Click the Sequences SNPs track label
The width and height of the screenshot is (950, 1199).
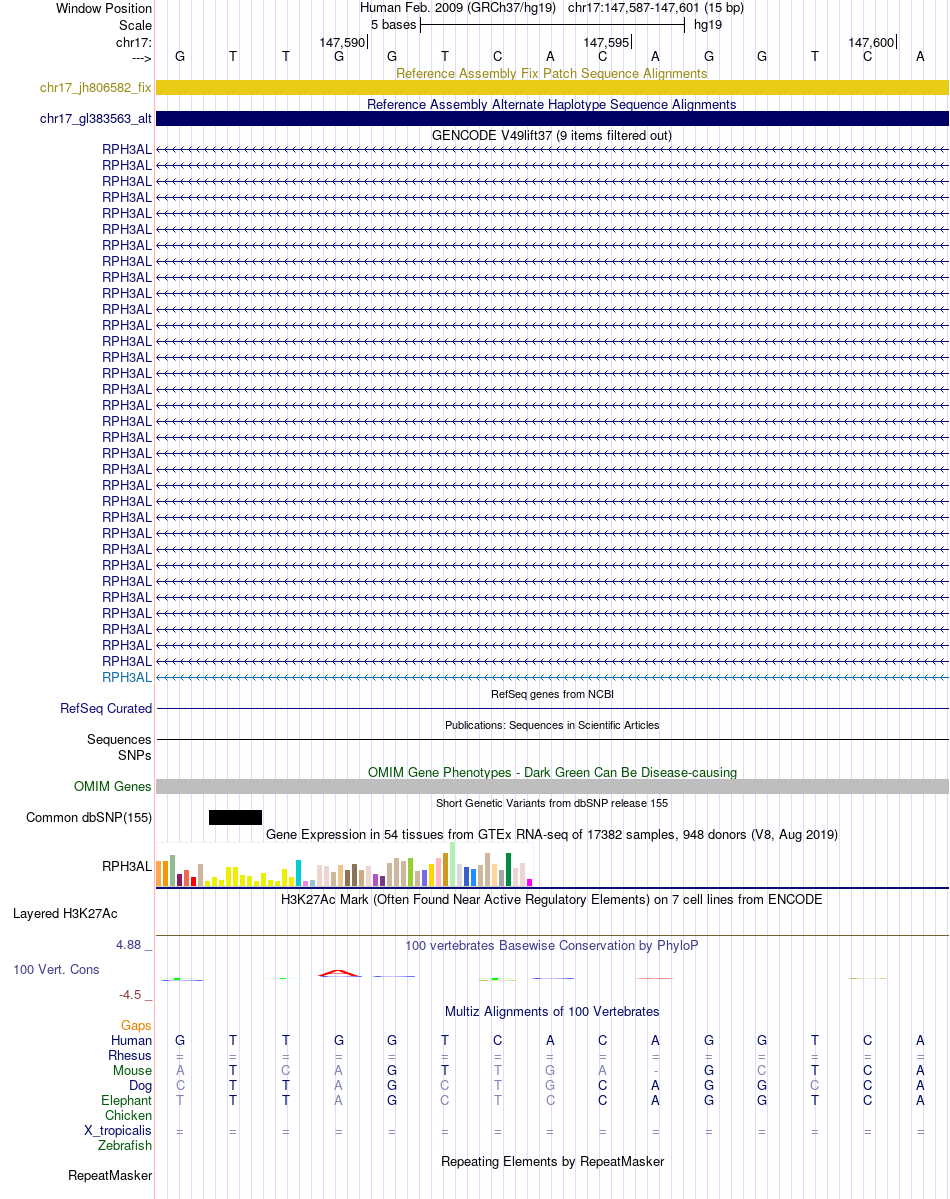119,747
